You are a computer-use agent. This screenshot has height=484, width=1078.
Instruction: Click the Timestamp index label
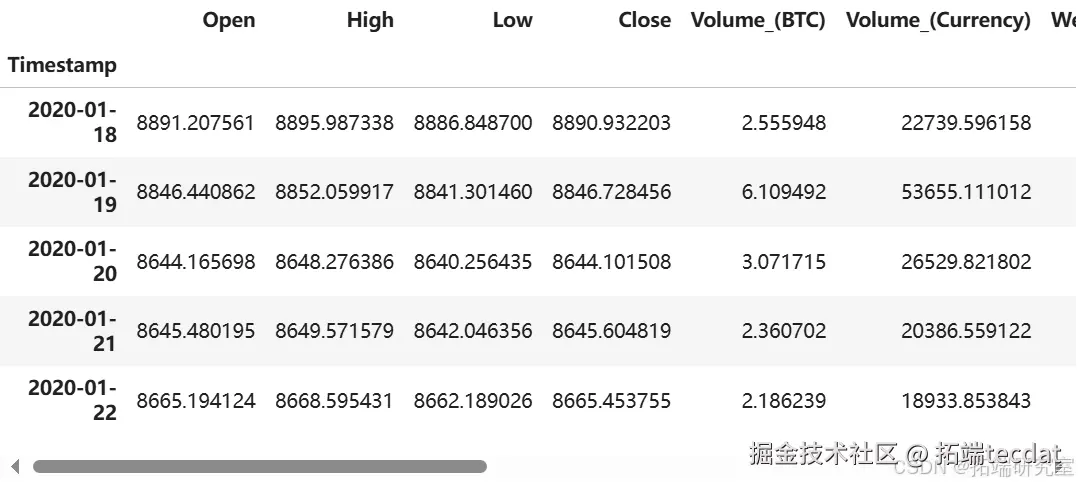click(x=63, y=65)
